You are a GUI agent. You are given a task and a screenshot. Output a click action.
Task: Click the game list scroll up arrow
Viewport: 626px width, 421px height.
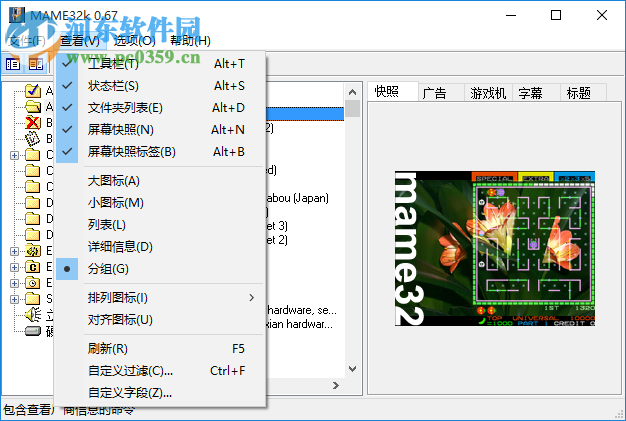click(353, 92)
